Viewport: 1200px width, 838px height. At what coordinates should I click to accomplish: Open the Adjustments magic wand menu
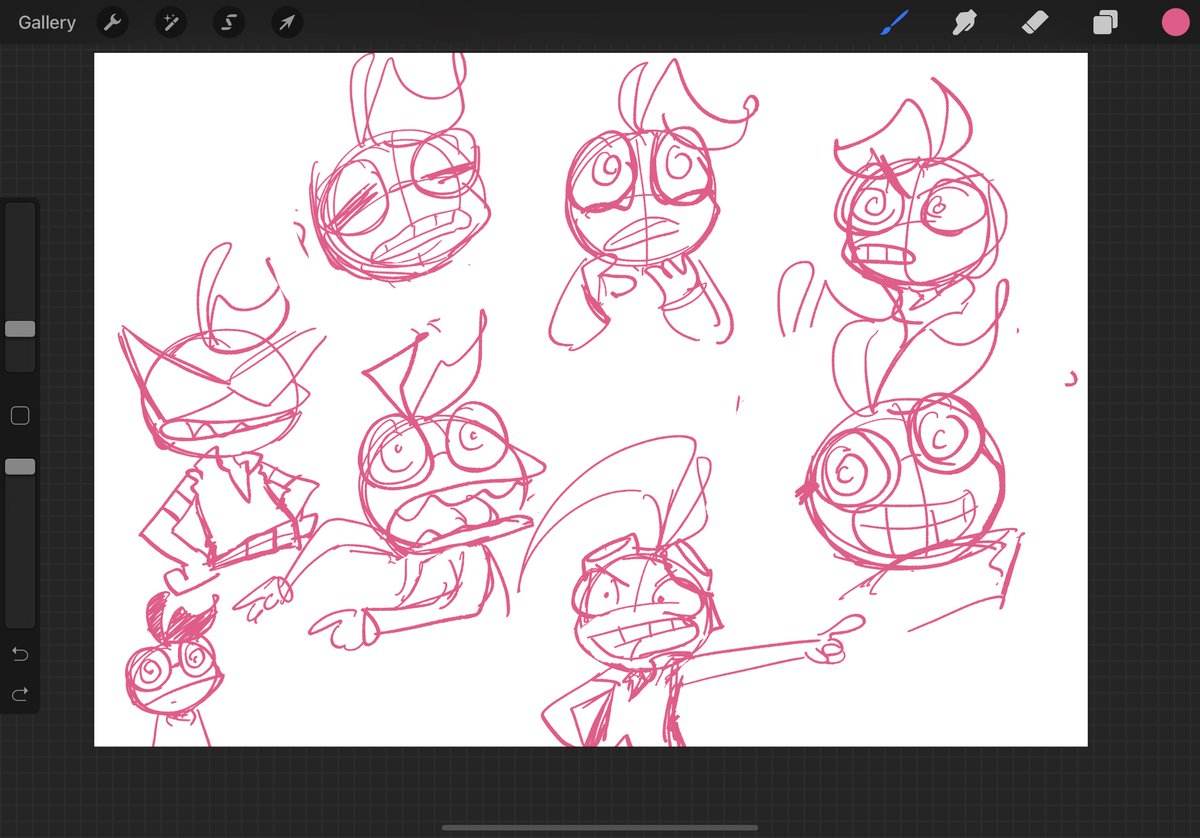pyautogui.click(x=171, y=23)
